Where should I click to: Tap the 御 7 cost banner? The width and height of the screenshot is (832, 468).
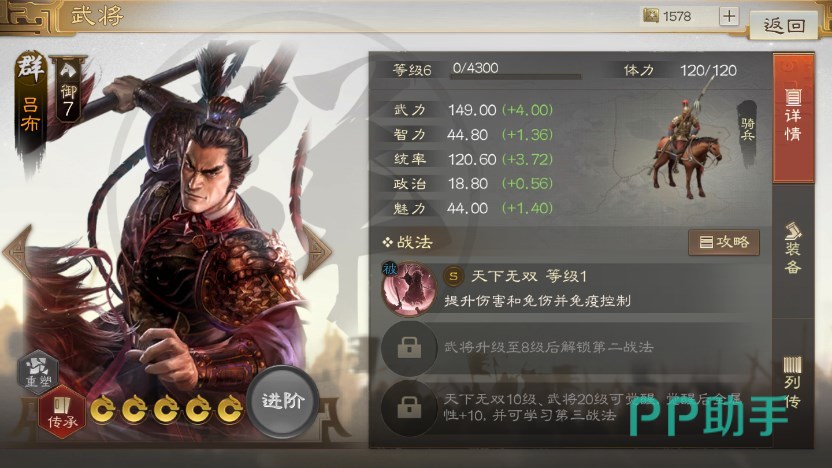[68, 89]
